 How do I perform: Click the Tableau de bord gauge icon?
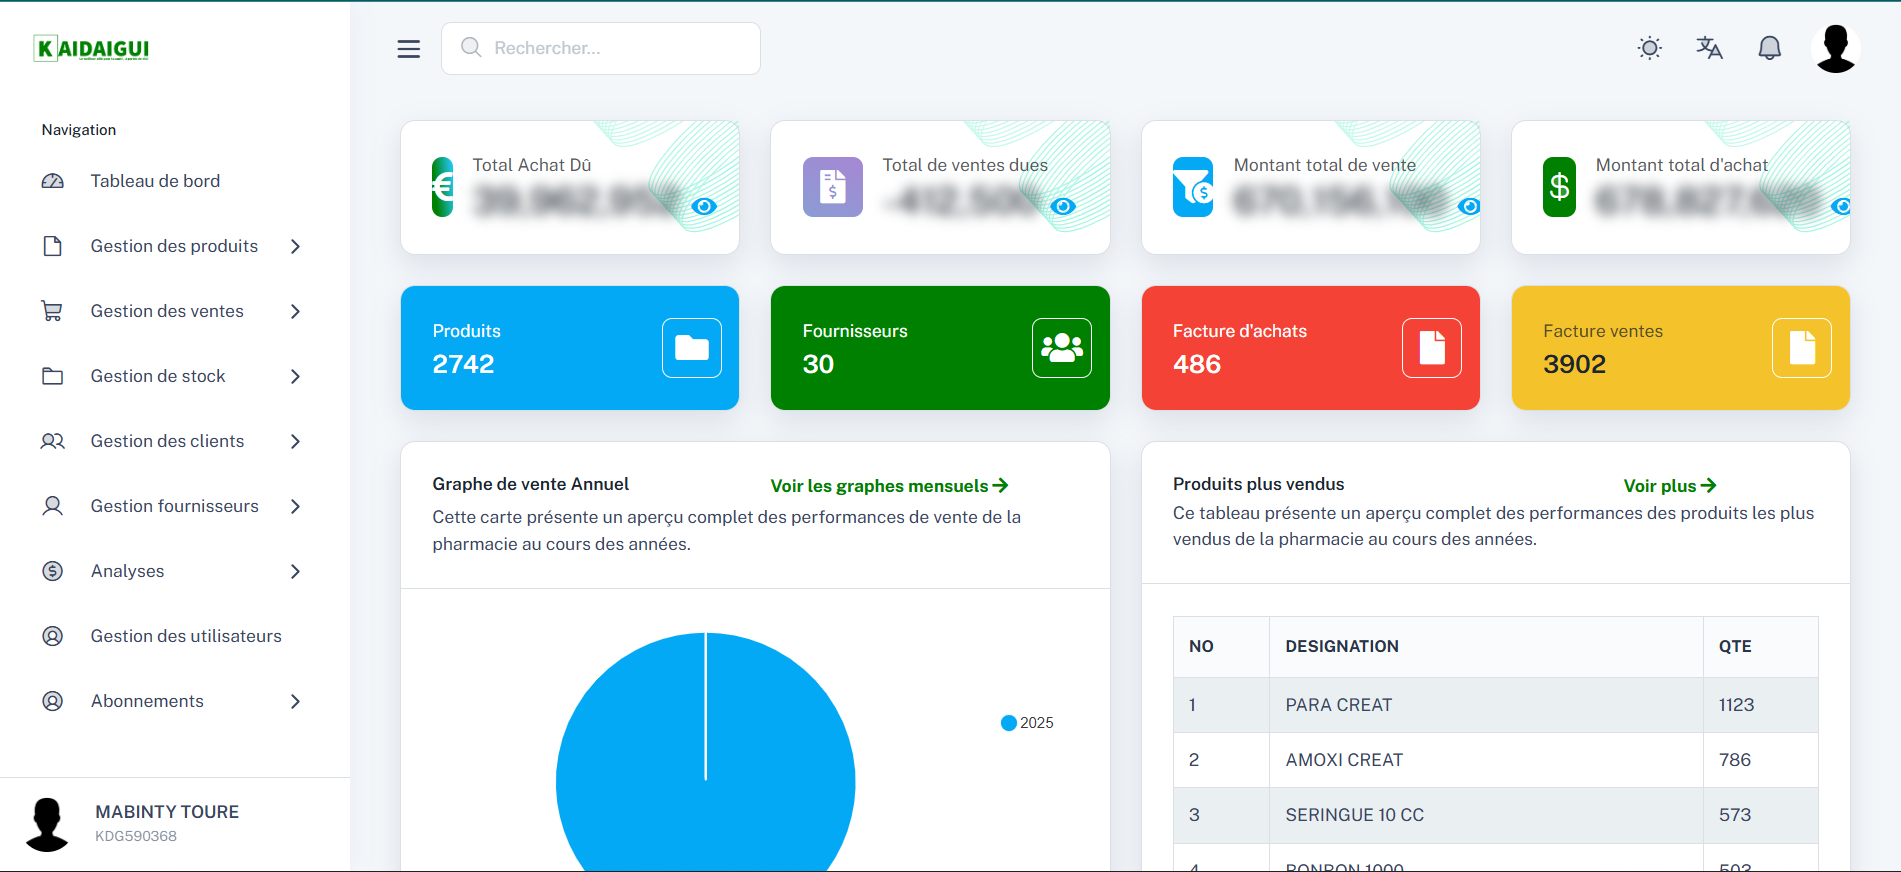tap(52, 181)
